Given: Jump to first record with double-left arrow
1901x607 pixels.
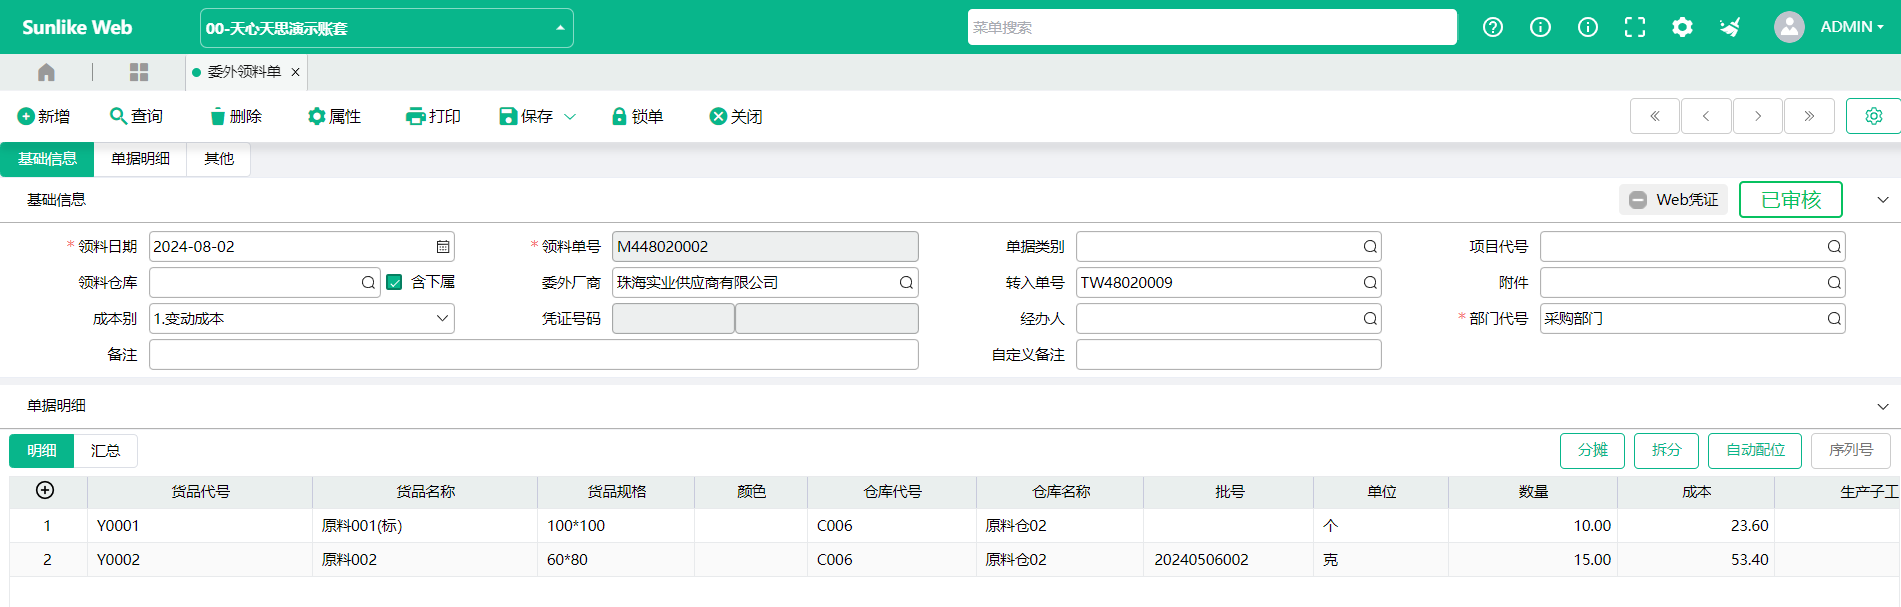Looking at the screenshot, I should pyautogui.click(x=1655, y=116).
